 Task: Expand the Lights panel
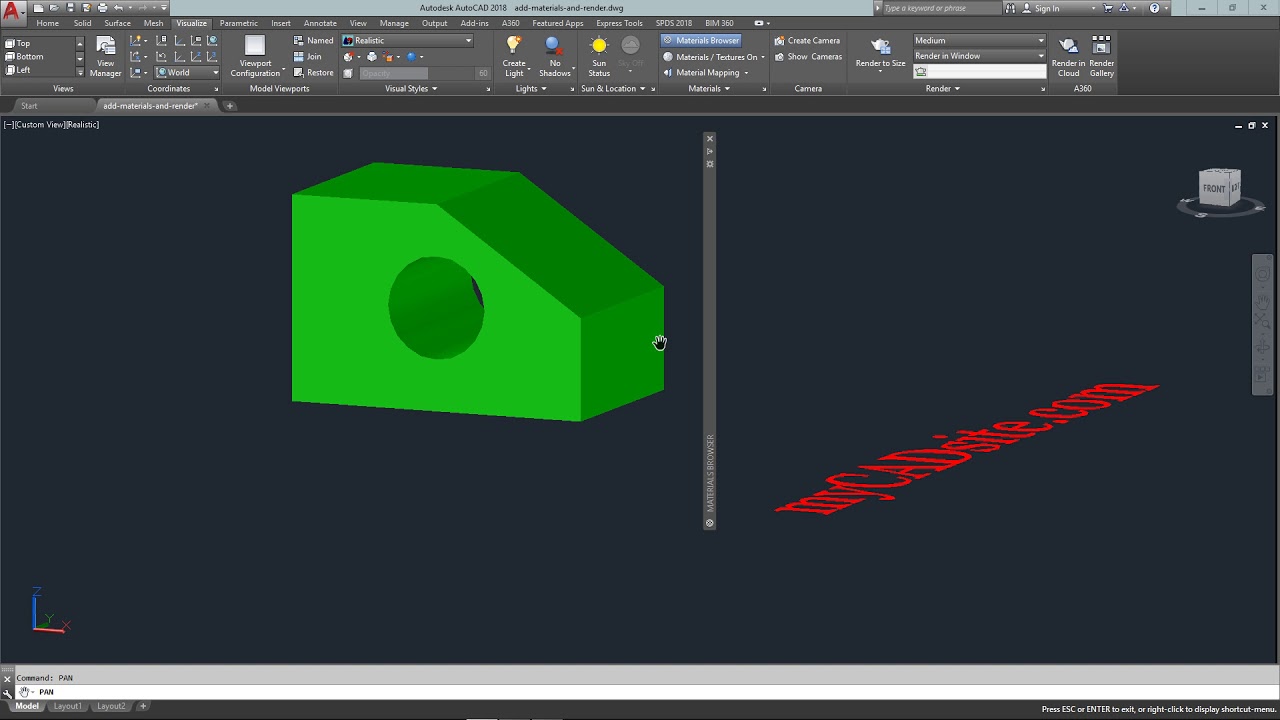tap(530, 88)
